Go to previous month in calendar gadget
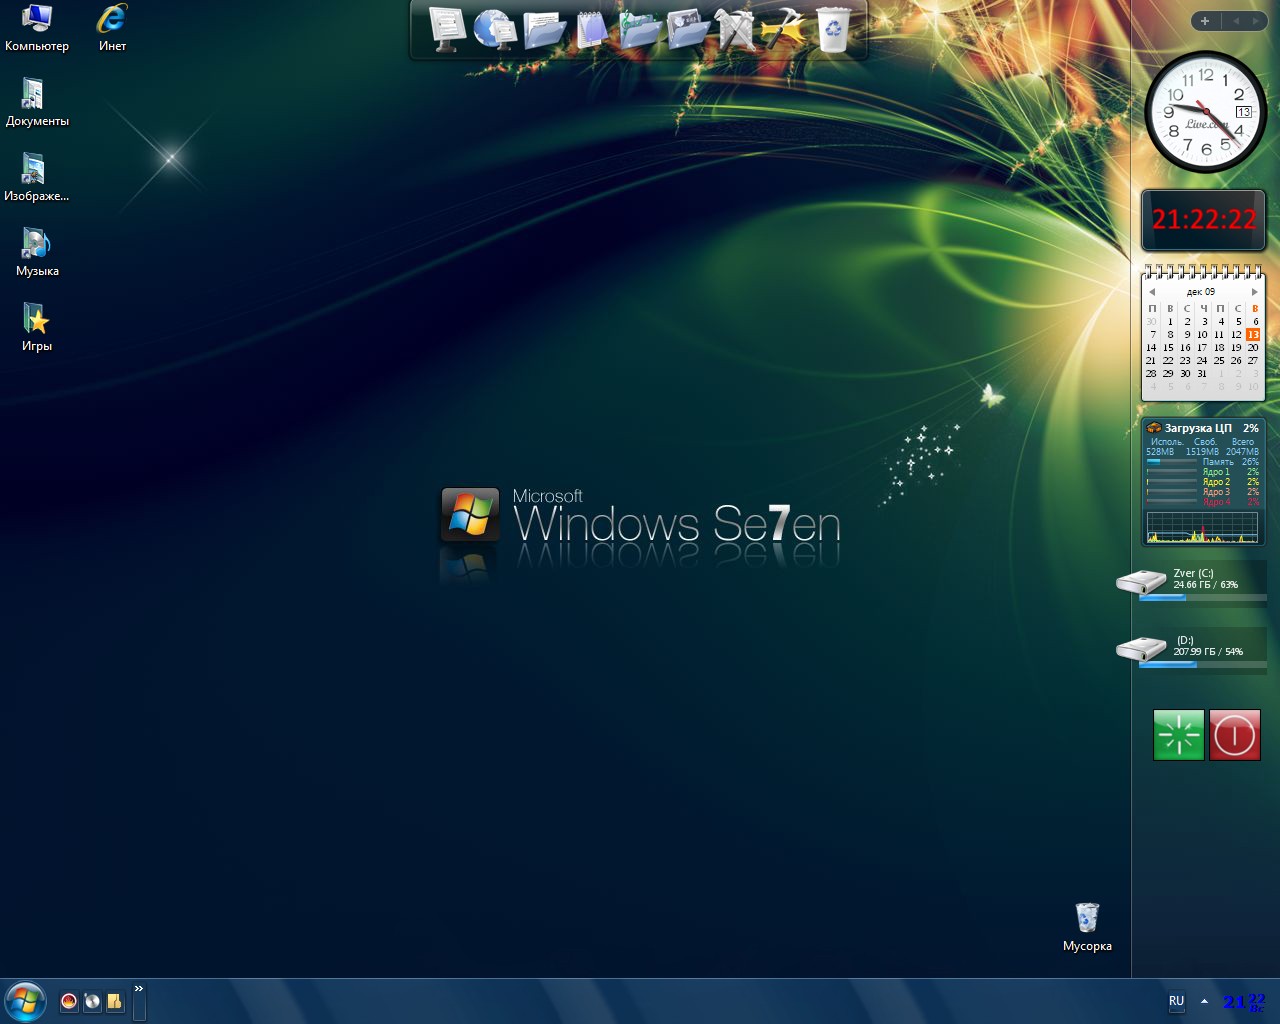The height and width of the screenshot is (1024, 1280). (x=1152, y=292)
